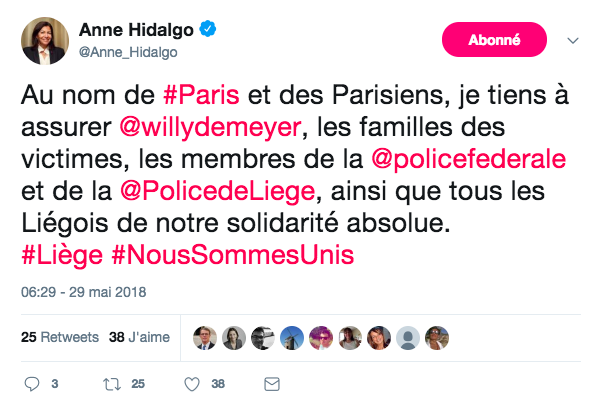Screen dimensions: 600x415
Task: Click the reply speech bubble icon
Action: coord(31,383)
